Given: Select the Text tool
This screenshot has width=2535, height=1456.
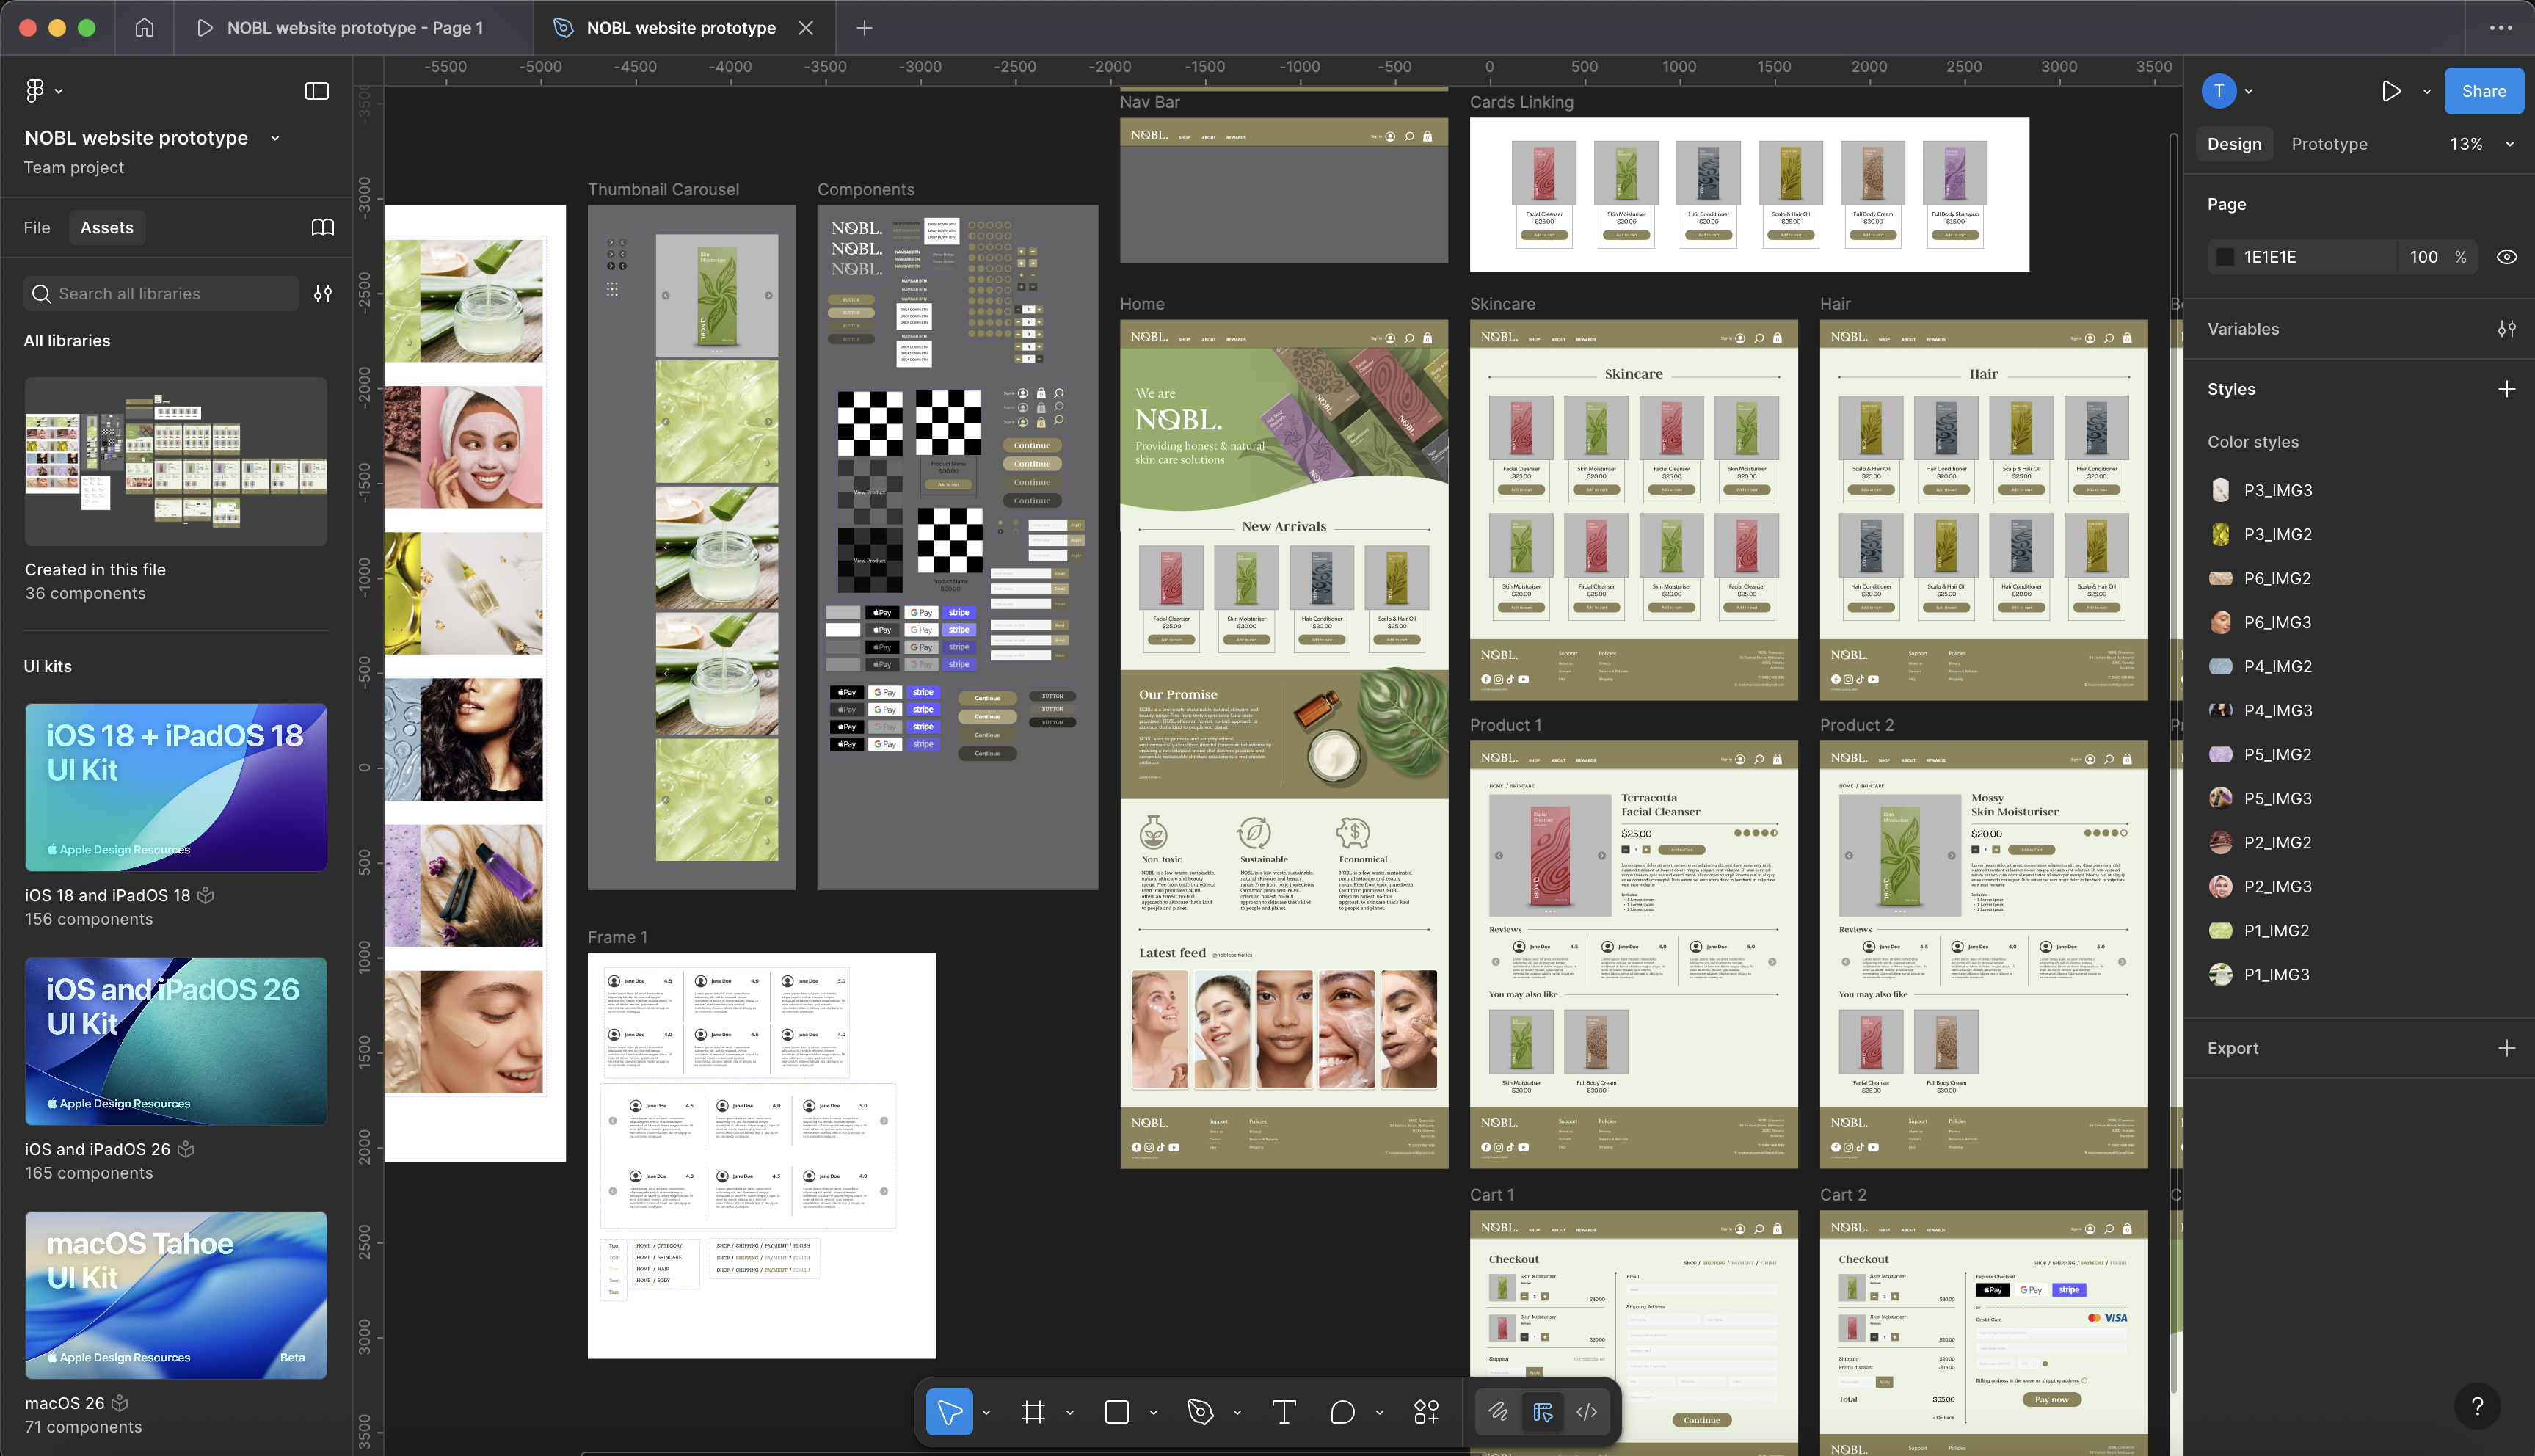Looking at the screenshot, I should pos(1284,1412).
